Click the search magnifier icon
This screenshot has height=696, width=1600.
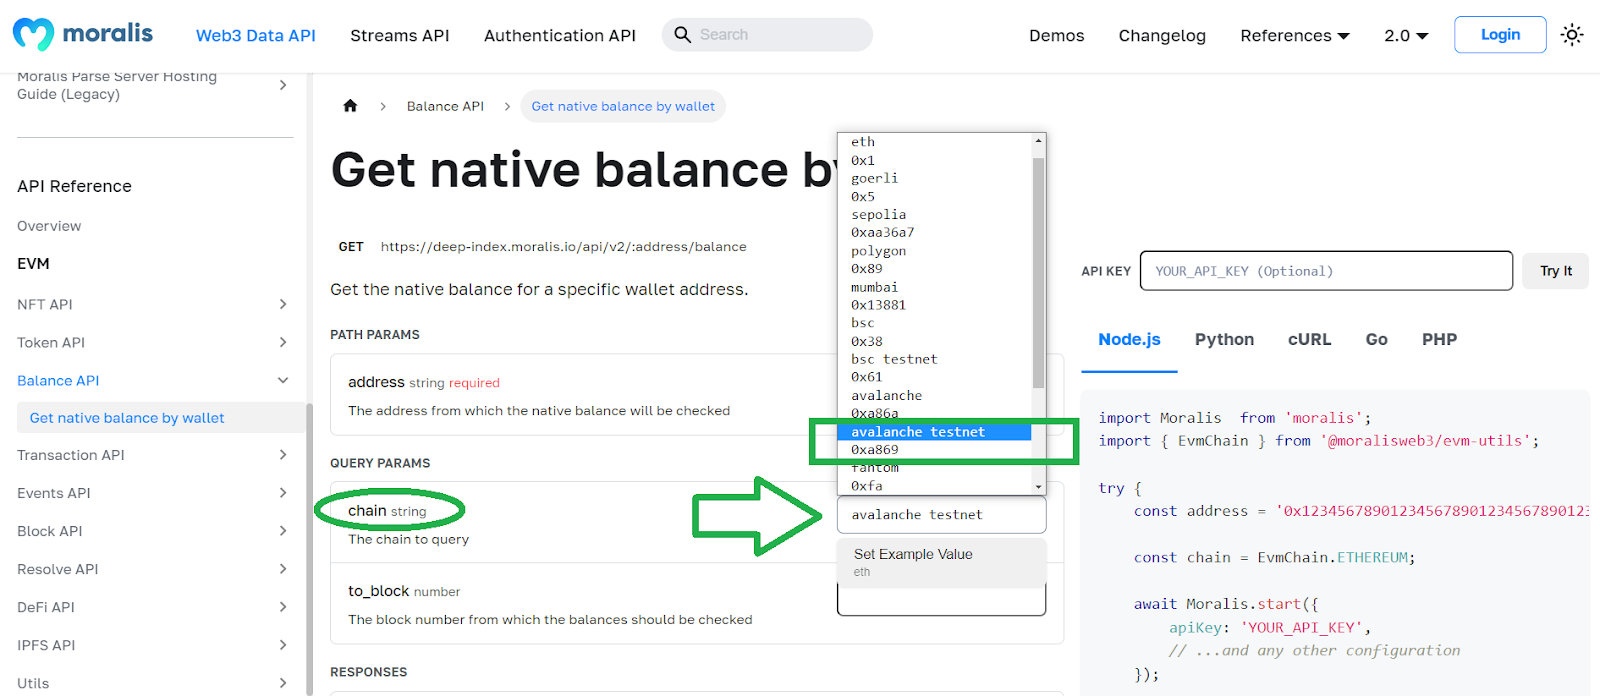[x=683, y=35]
